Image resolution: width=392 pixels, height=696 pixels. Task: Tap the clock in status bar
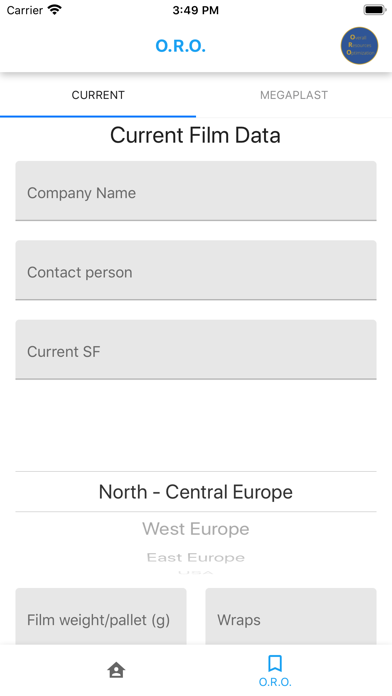(x=195, y=10)
